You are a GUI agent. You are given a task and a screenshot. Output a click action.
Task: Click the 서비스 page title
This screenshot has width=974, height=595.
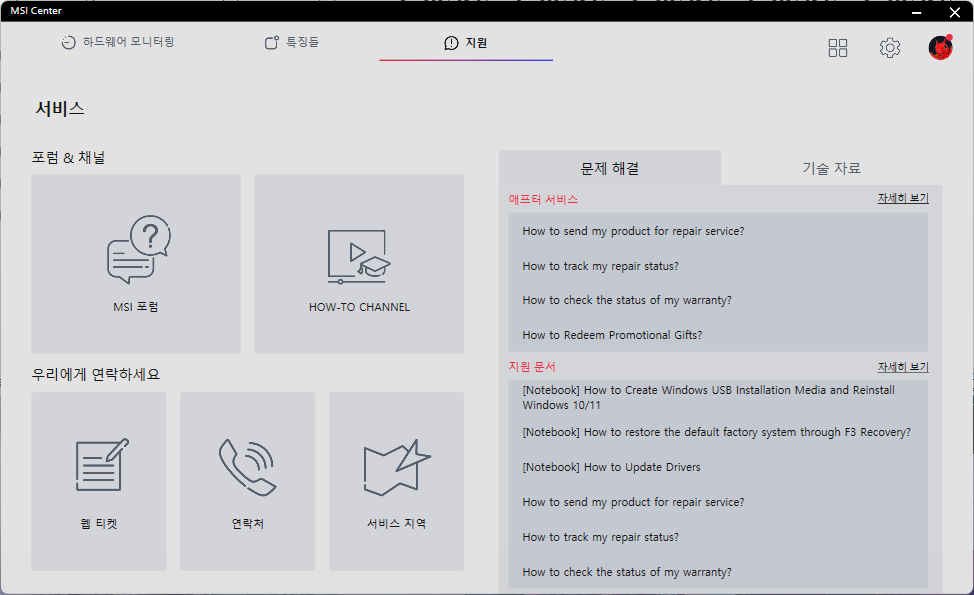(x=60, y=109)
